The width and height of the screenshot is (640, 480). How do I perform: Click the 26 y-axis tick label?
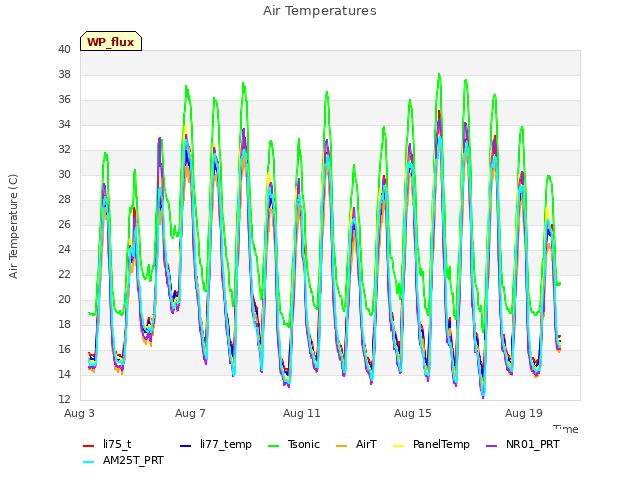(x=64, y=224)
